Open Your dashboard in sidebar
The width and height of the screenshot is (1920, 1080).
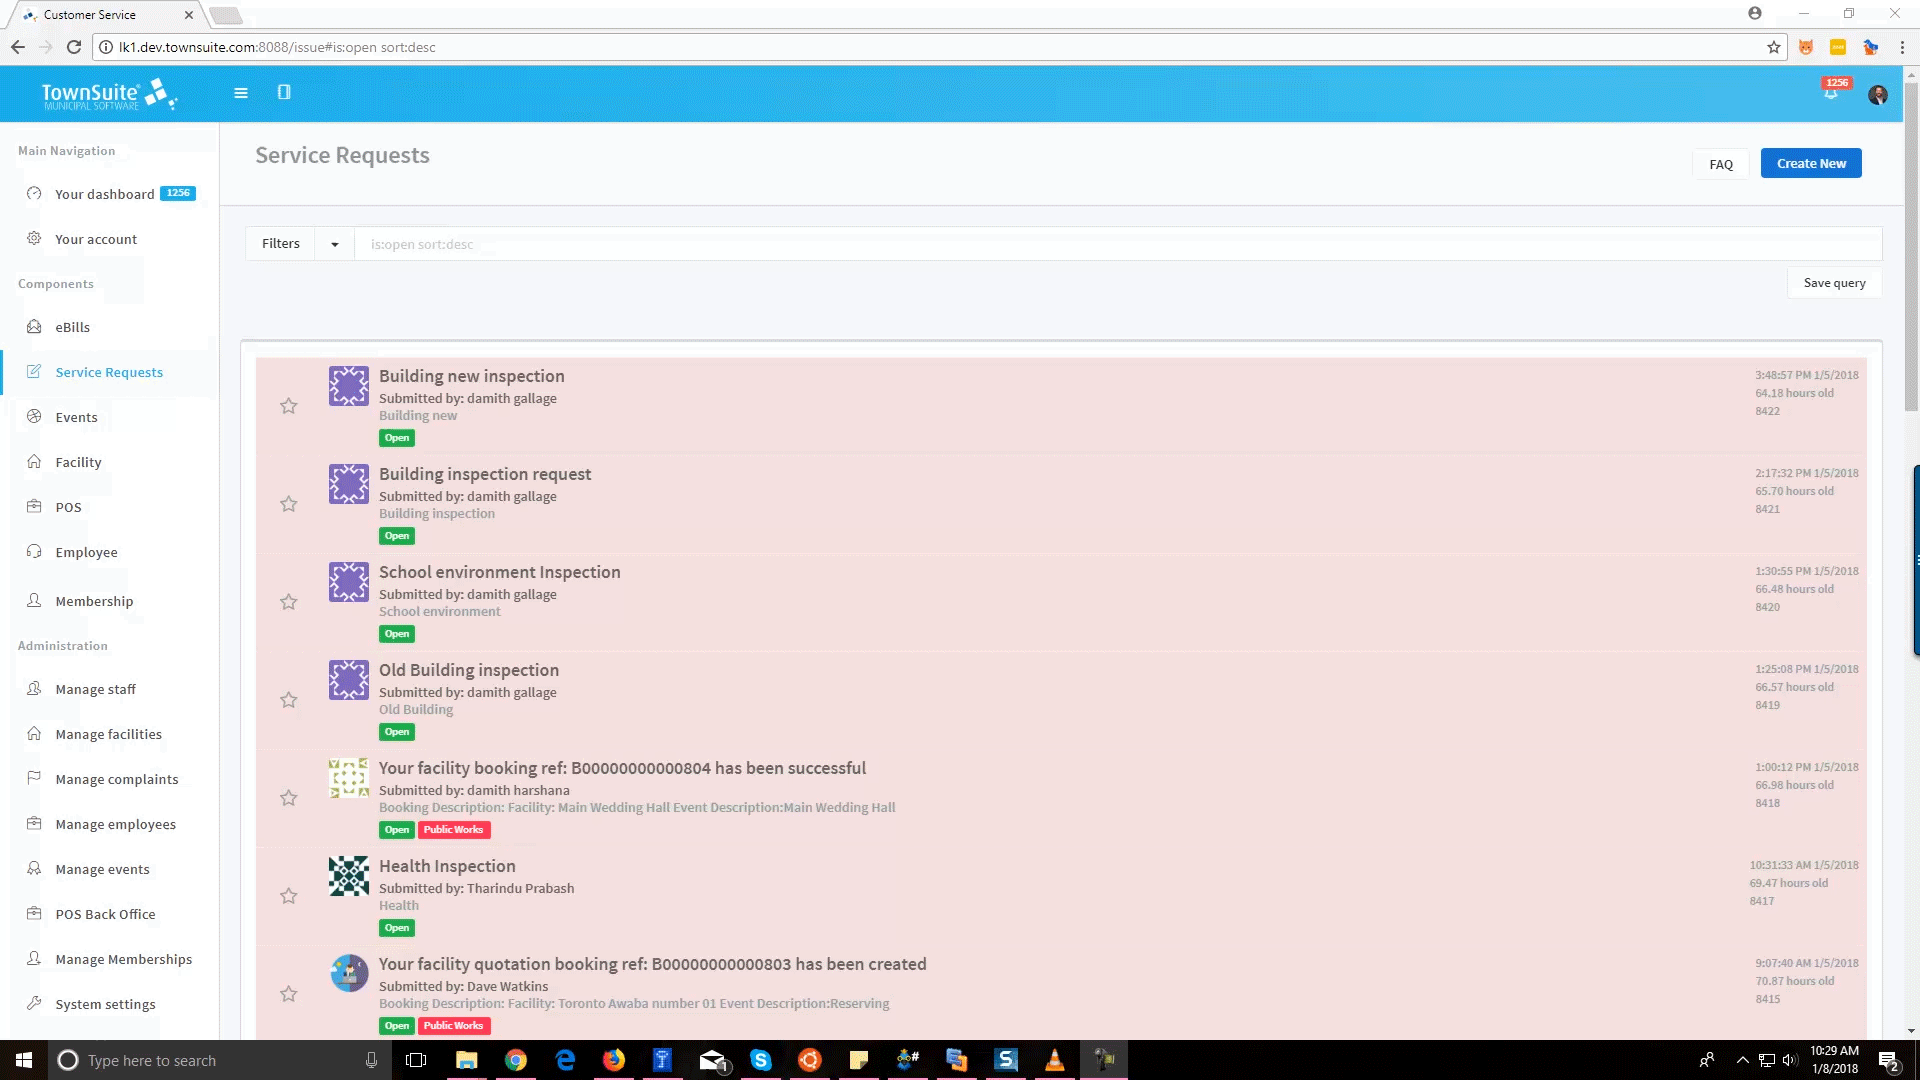(105, 194)
